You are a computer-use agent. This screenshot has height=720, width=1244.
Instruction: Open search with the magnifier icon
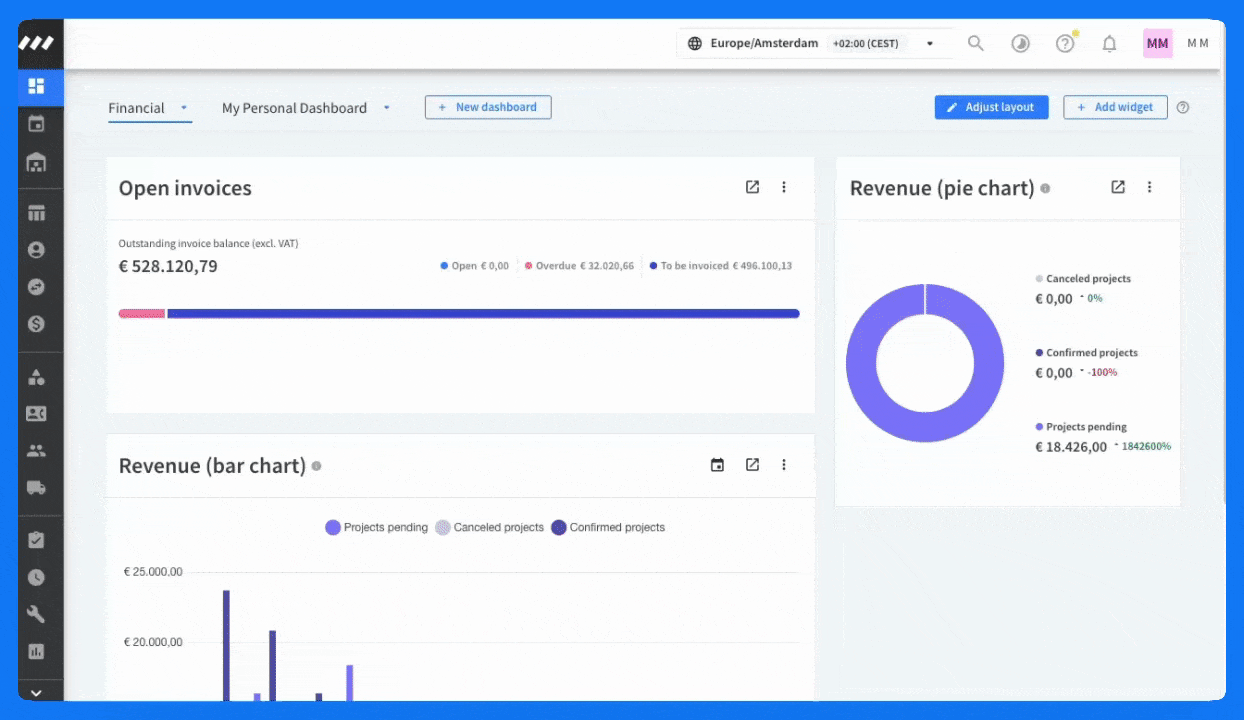click(975, 44)
